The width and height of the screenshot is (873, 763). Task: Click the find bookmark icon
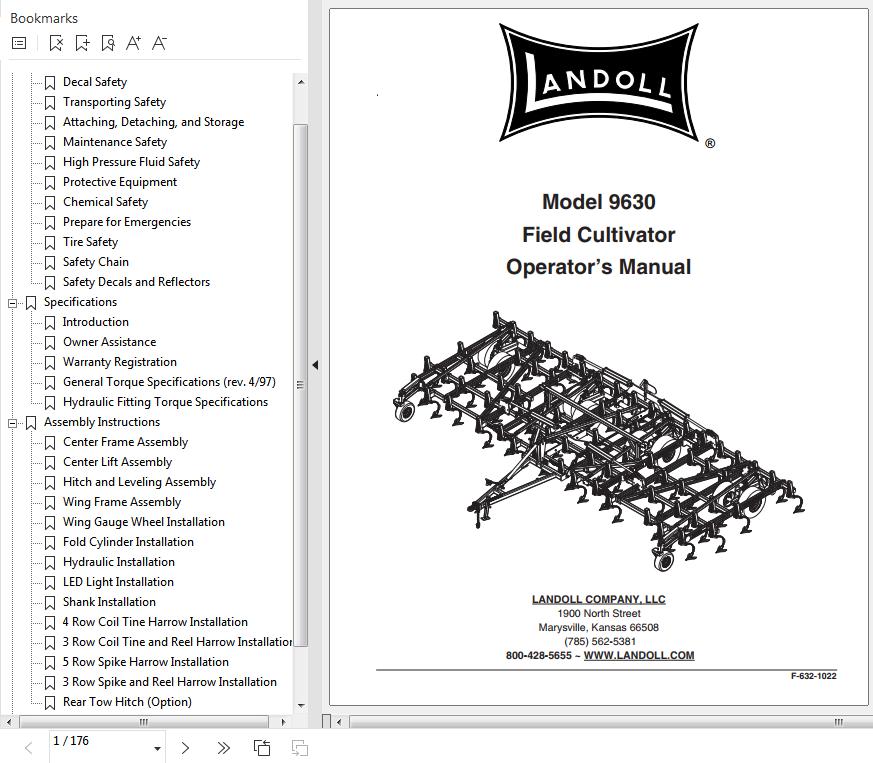[x=108, y=43]
